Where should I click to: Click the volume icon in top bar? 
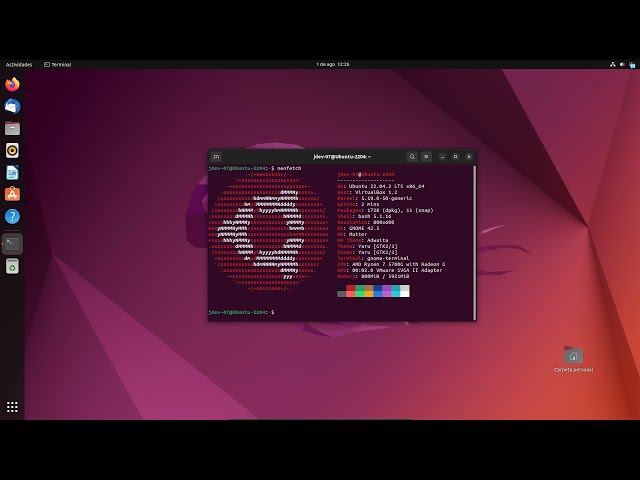[622, 64]
